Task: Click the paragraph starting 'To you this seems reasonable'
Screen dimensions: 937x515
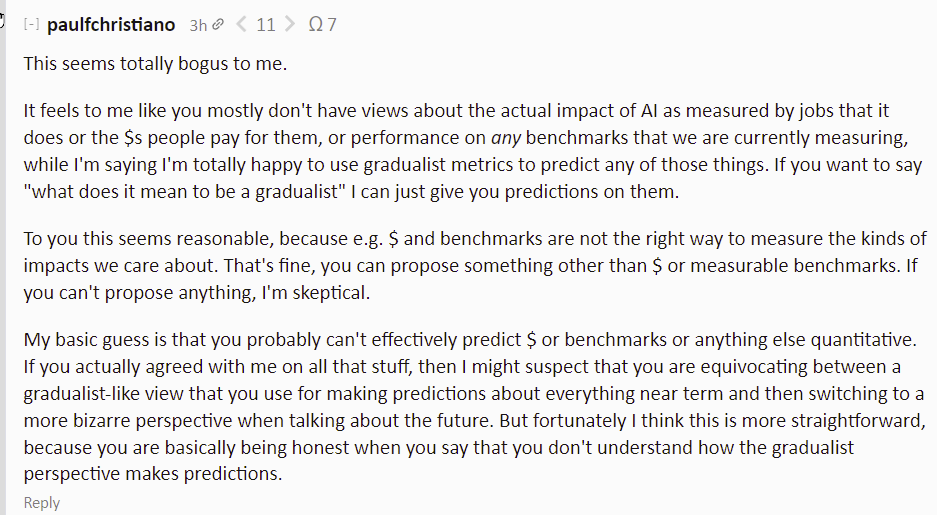Action: tap(475, 265)
